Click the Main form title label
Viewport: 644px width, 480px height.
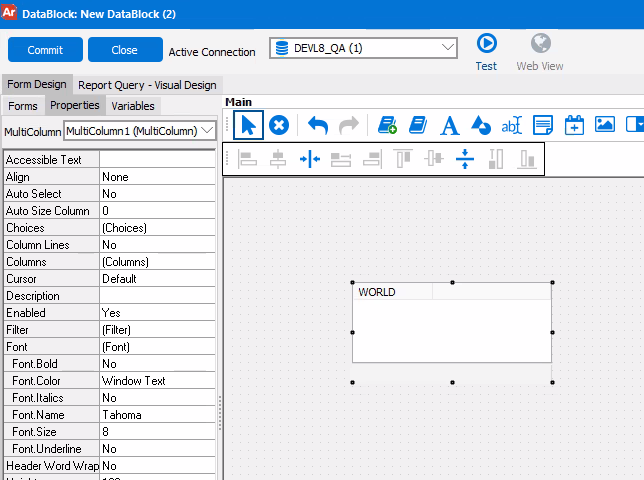[x=238, y=102]
